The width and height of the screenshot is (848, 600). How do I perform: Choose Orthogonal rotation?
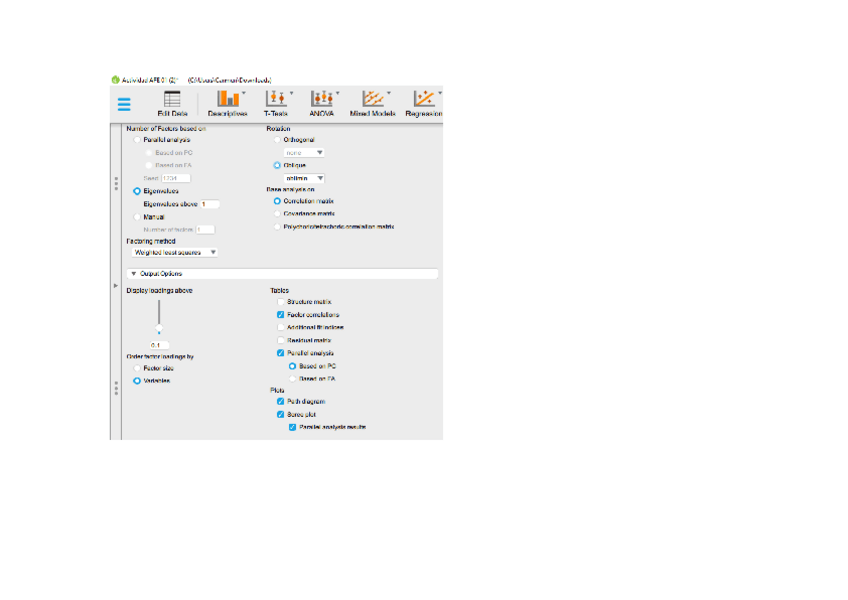point(277,140)
